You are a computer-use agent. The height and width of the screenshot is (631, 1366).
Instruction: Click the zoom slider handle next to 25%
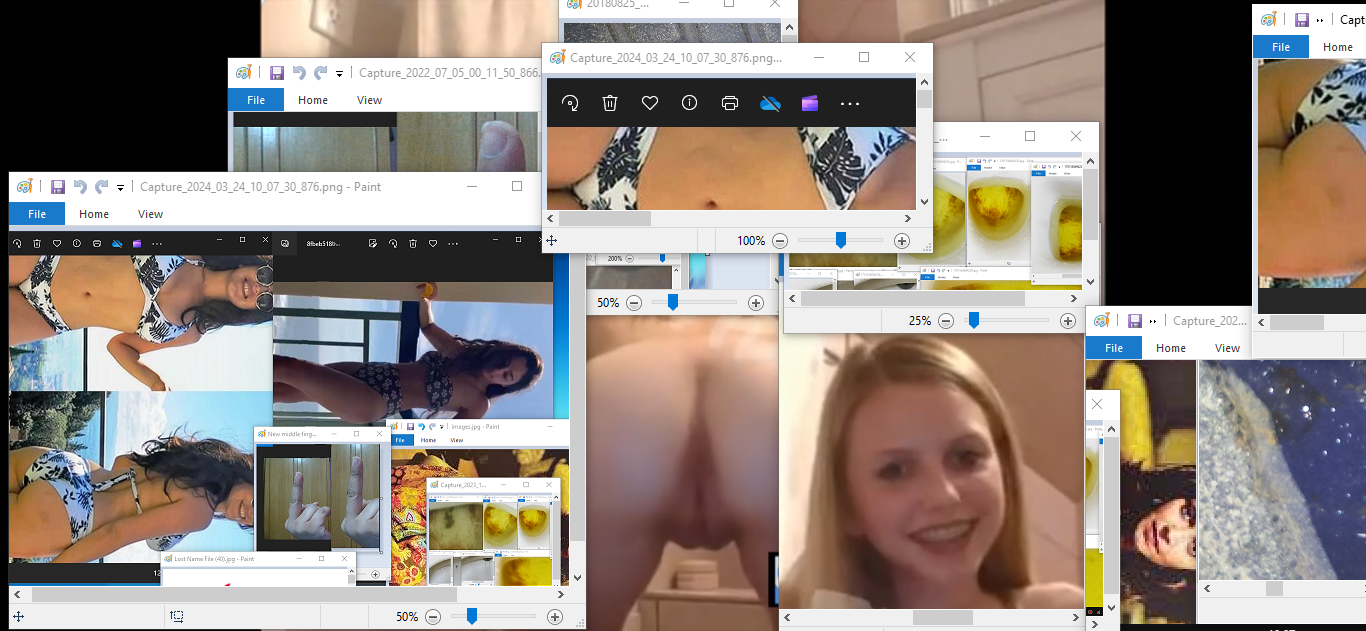973,321
